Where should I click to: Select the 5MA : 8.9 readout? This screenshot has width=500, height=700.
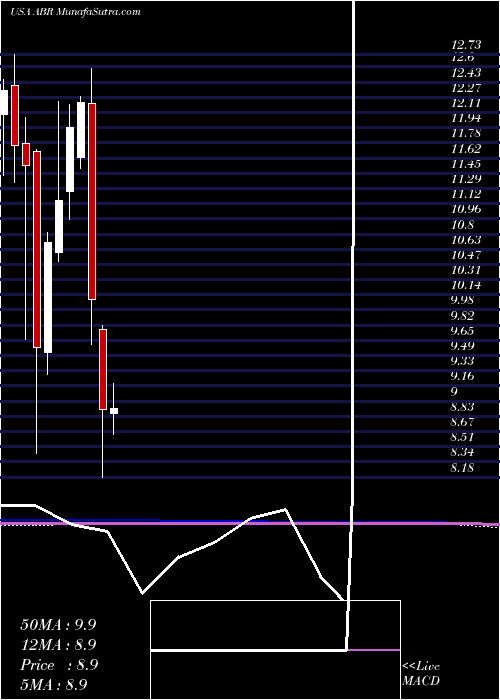(x=54, y=684)
